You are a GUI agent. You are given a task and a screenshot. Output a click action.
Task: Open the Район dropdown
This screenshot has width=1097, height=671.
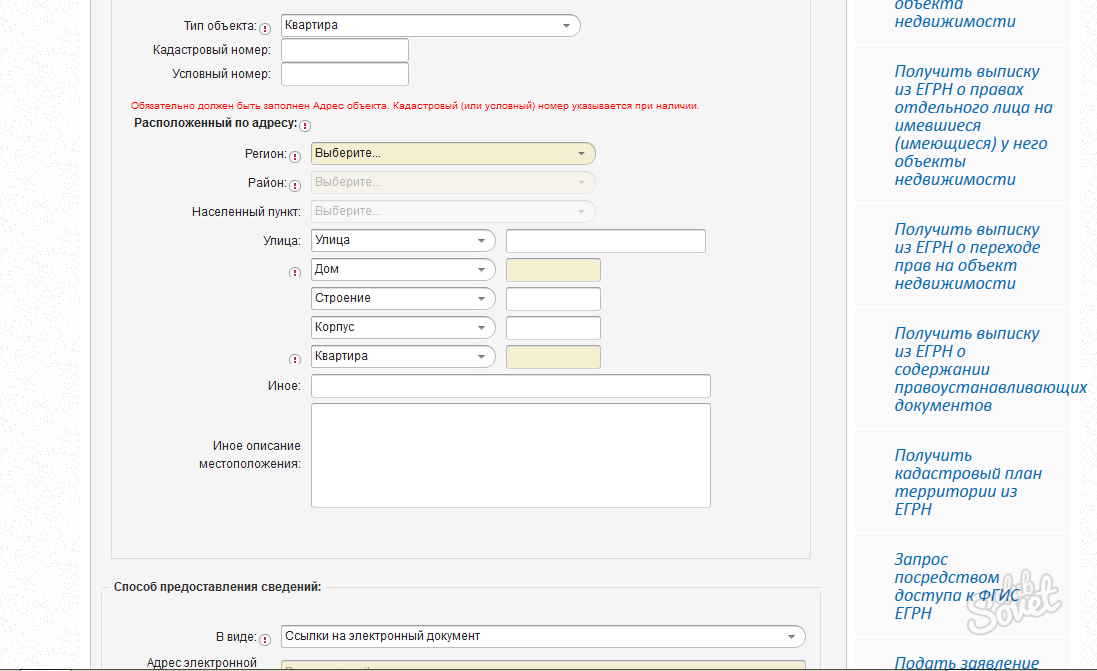pos(453,182)
